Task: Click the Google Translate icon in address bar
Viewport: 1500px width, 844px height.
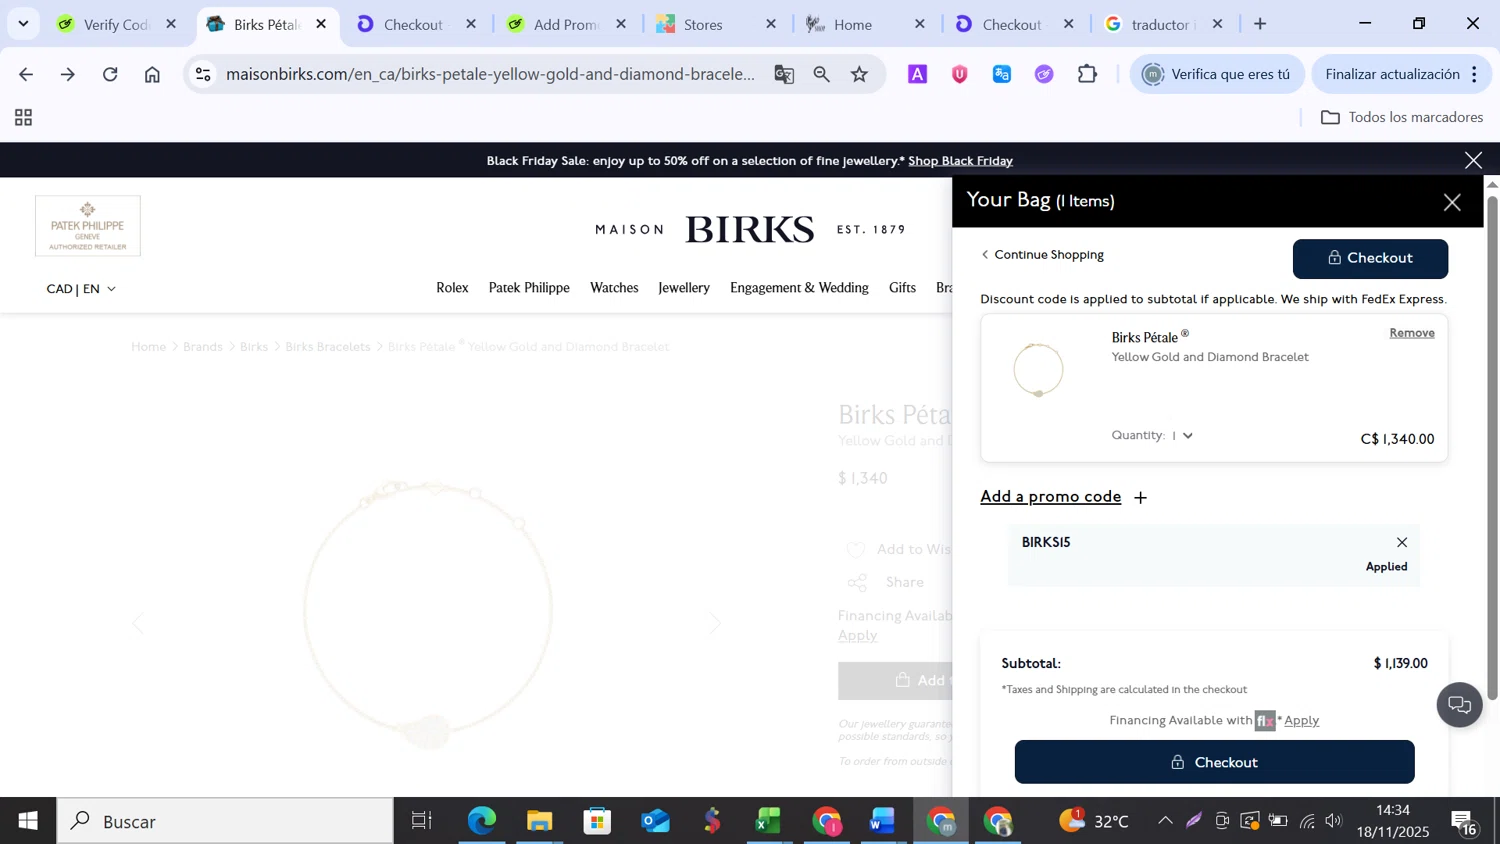Action: (x=784, y=74)
